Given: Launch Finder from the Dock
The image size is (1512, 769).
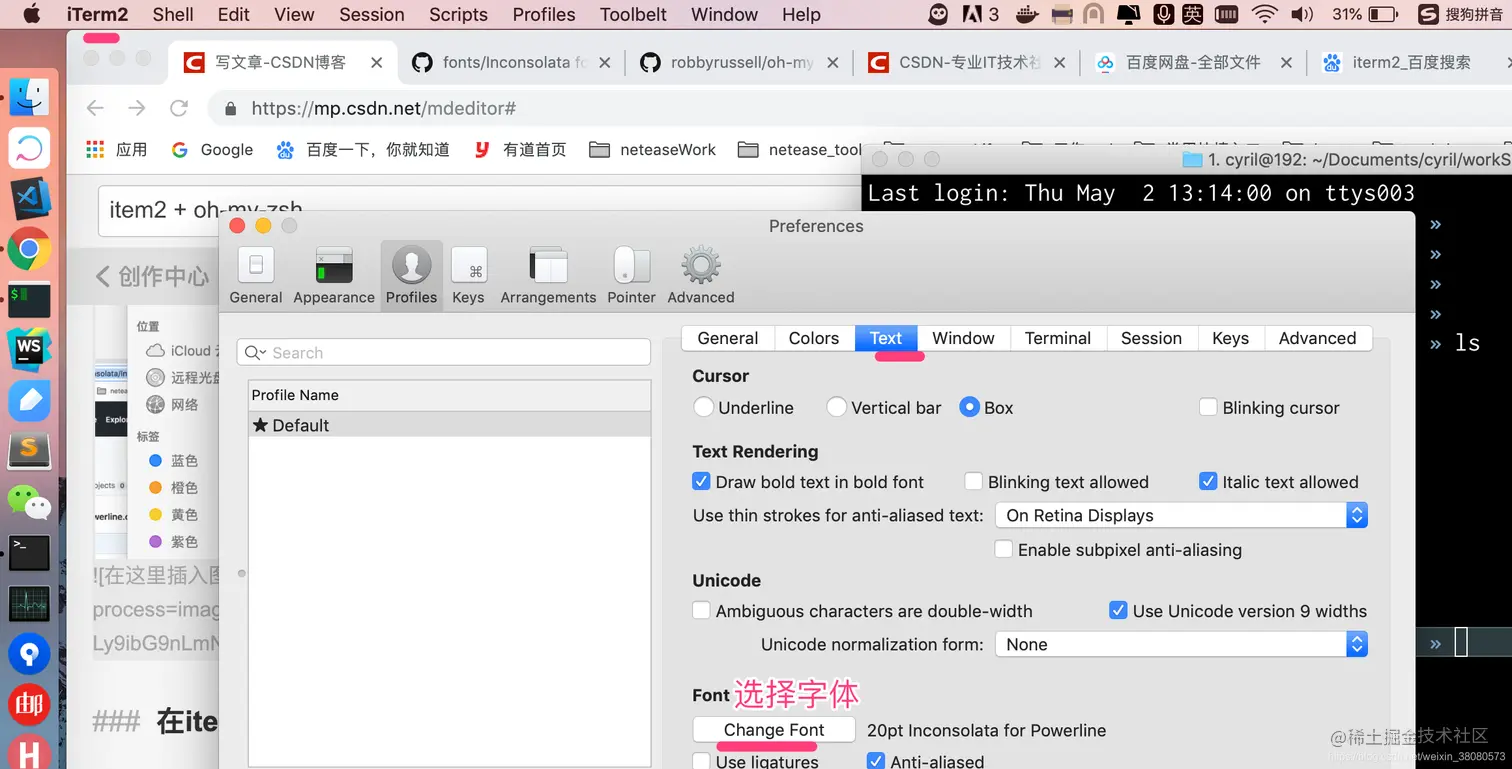Looking at the screenshot, I should [29, 97].
